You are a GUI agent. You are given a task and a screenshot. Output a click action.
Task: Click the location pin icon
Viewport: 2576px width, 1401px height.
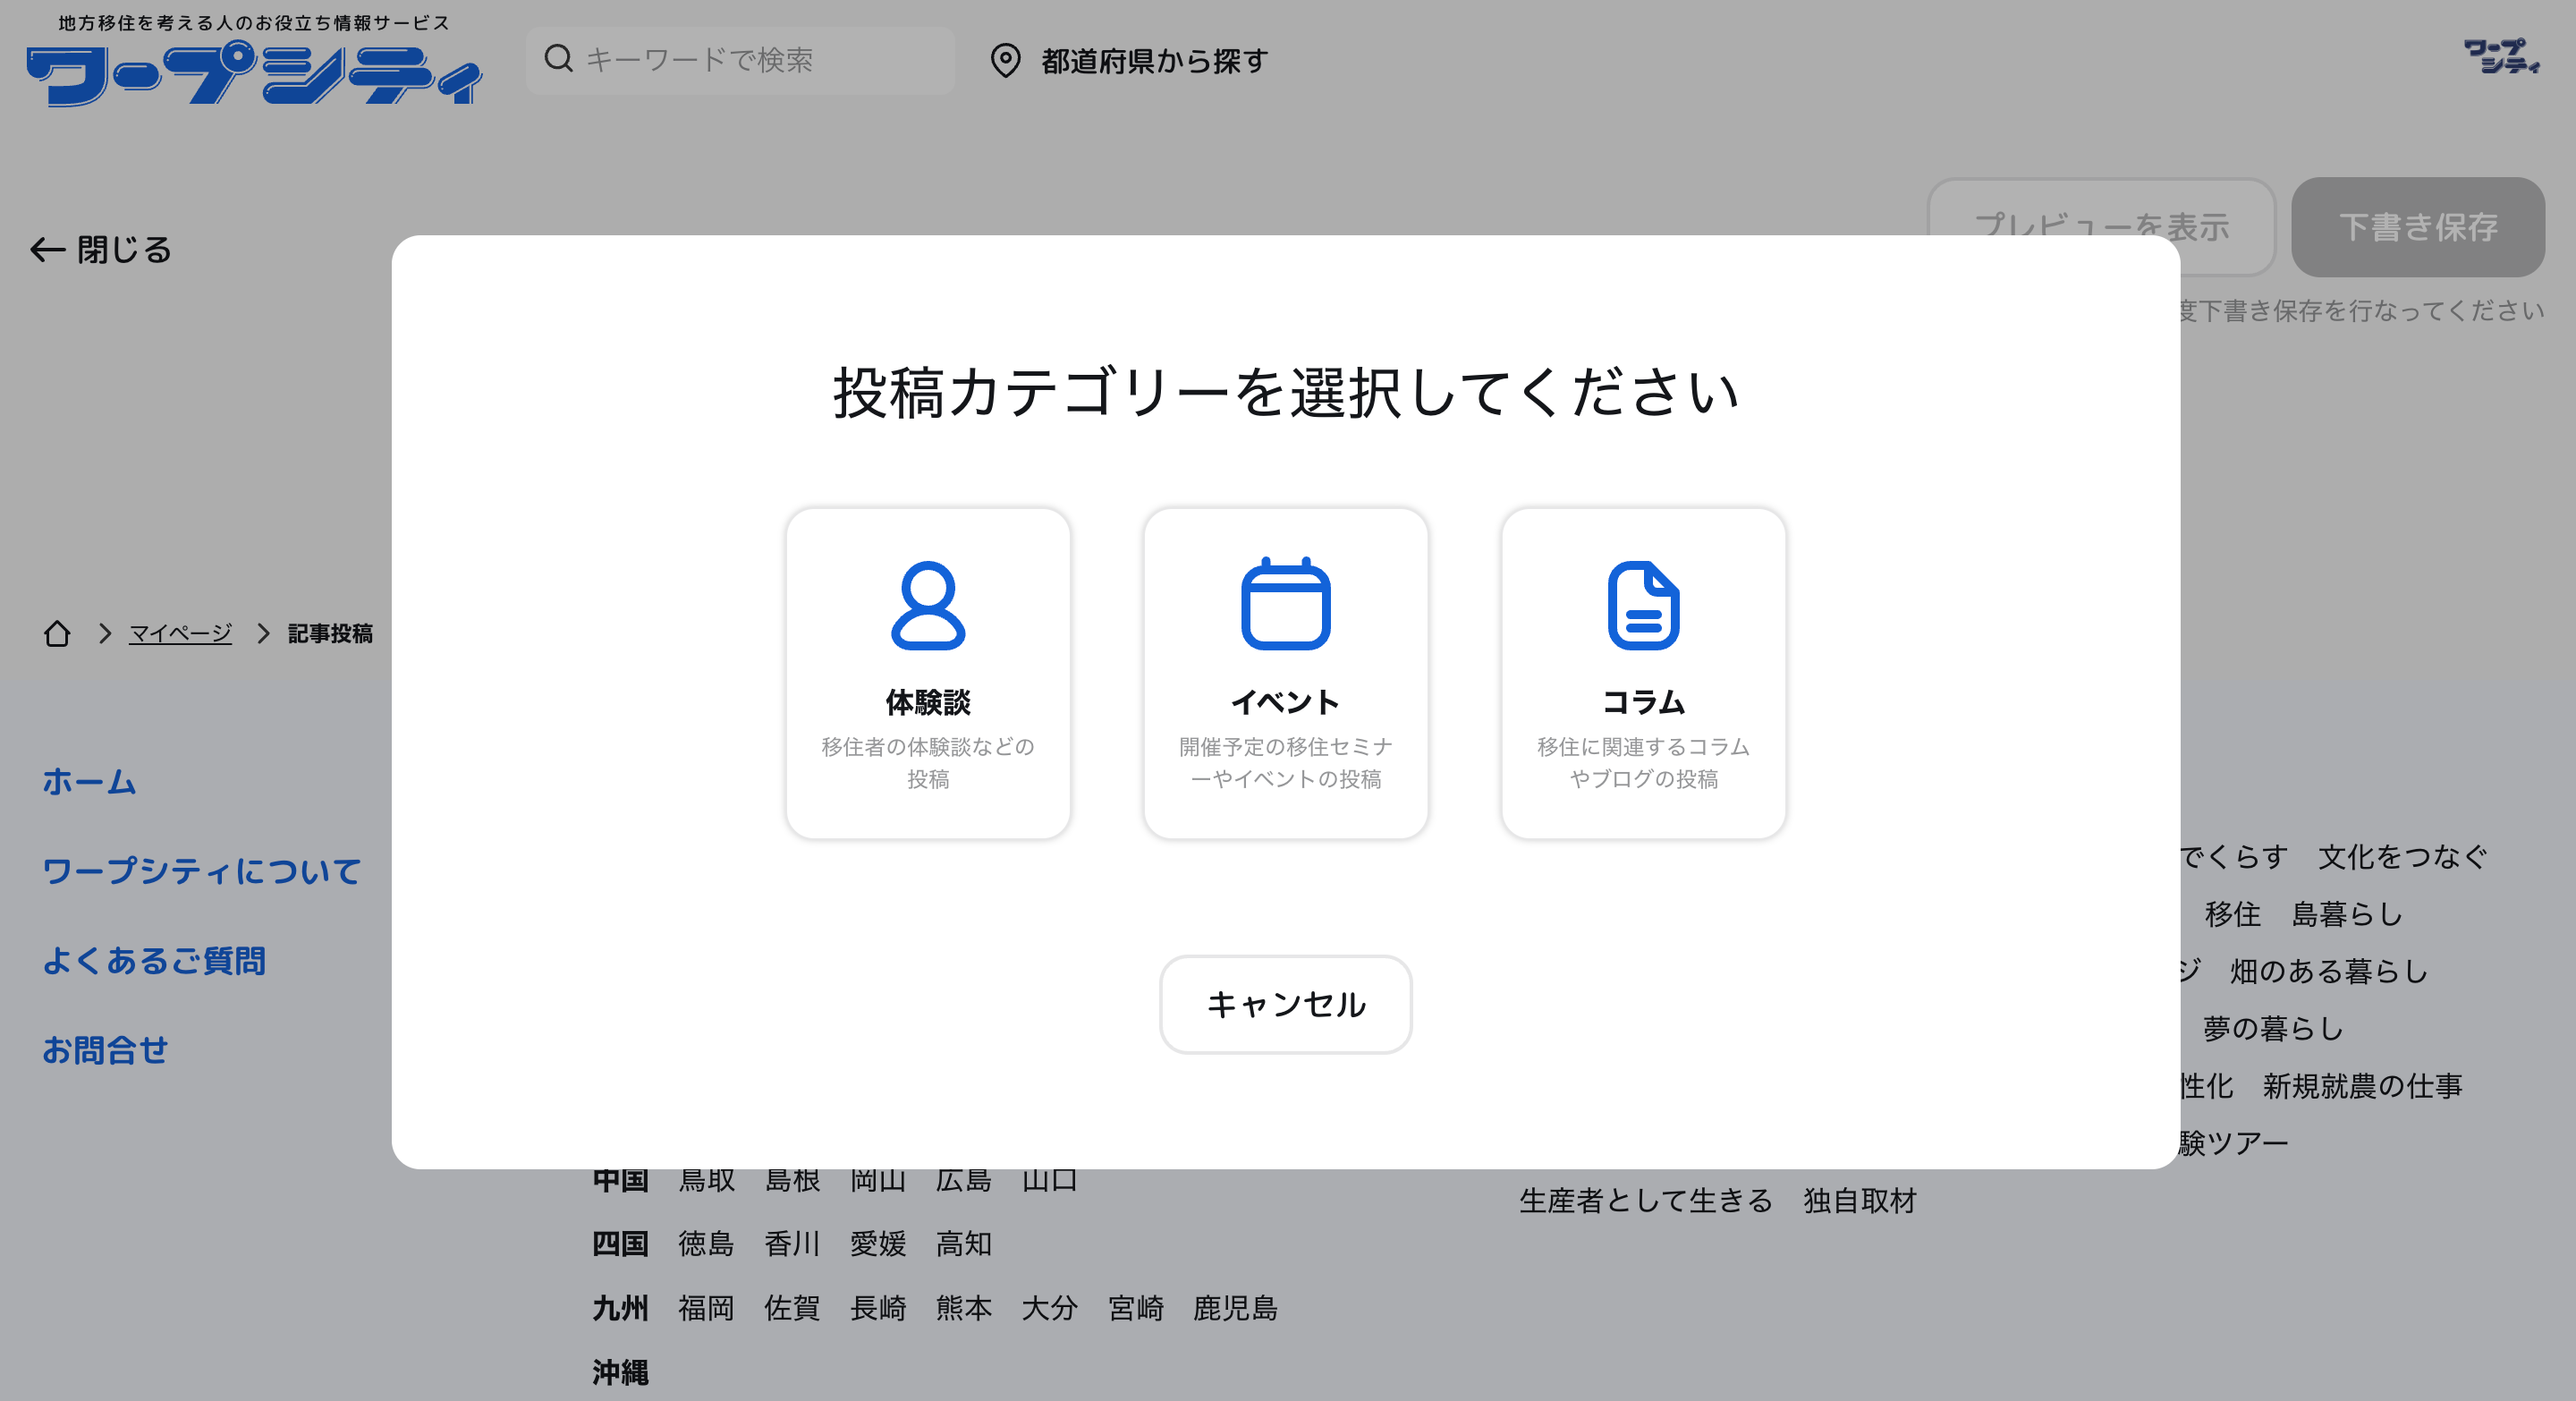tap(1005, 60)
